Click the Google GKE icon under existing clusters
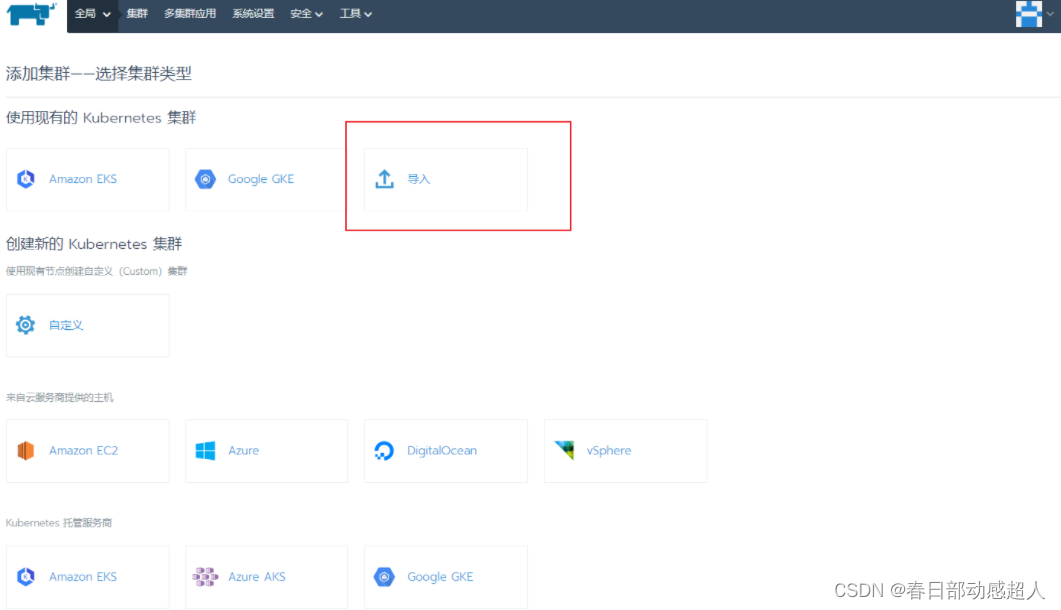This screenshot has width=1061, height=610. pos(205,179)
